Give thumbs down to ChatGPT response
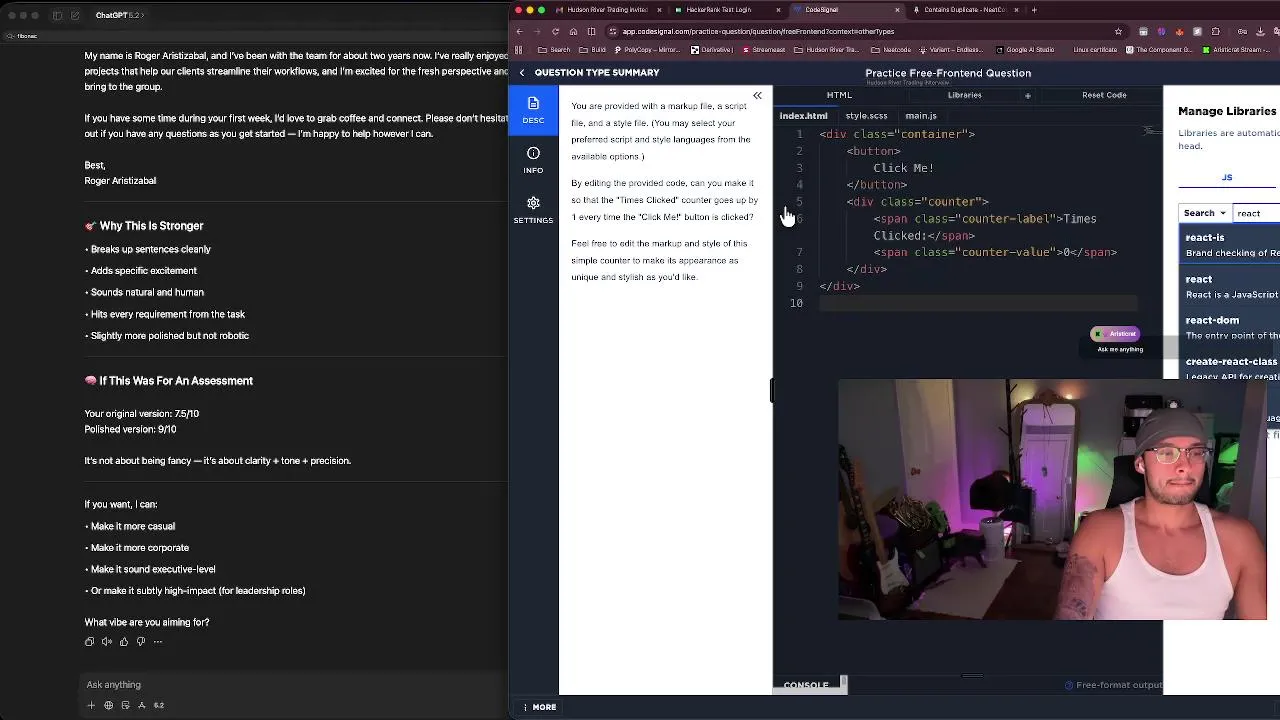 pos(141,642)
